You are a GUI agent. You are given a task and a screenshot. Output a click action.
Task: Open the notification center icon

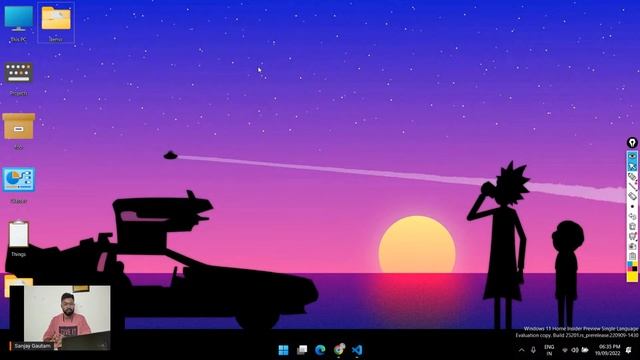[x=629, y=350]
